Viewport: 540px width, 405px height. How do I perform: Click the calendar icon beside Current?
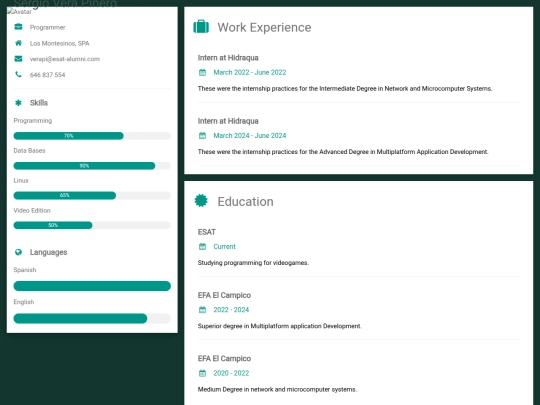tap(202, 247)
